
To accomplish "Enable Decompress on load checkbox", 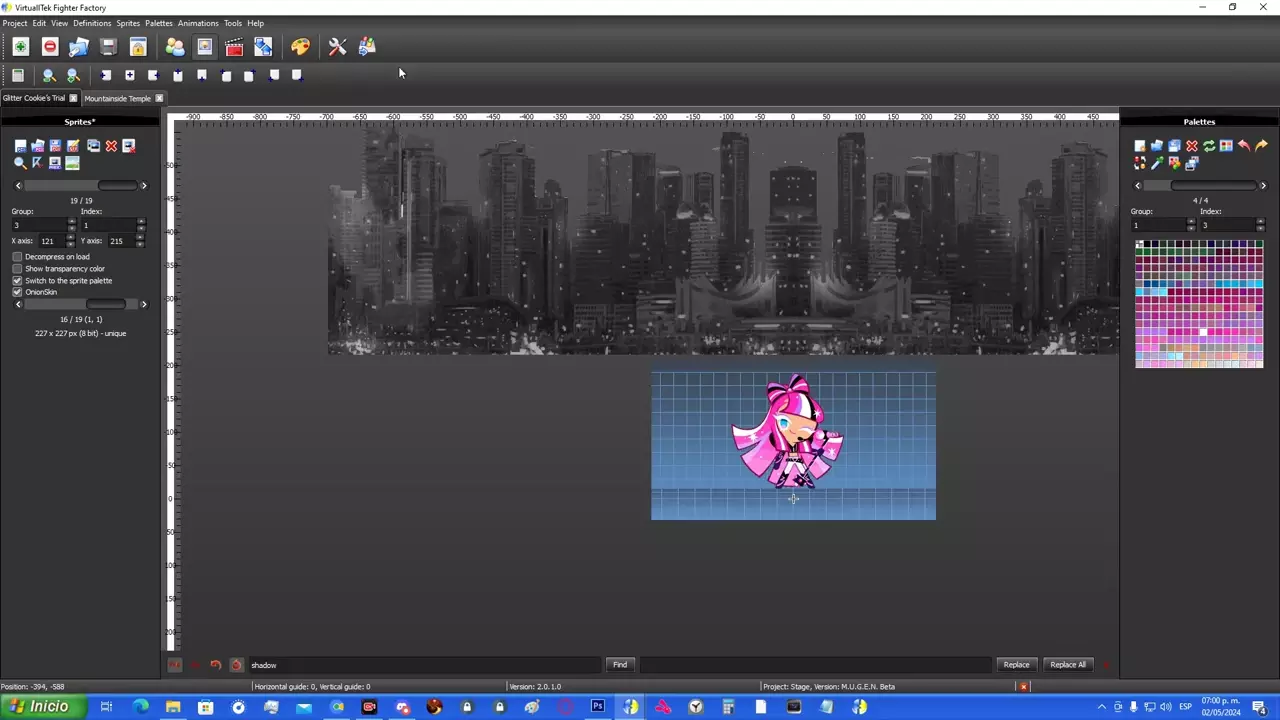I will pyautogui.click(x=17, y=257).
